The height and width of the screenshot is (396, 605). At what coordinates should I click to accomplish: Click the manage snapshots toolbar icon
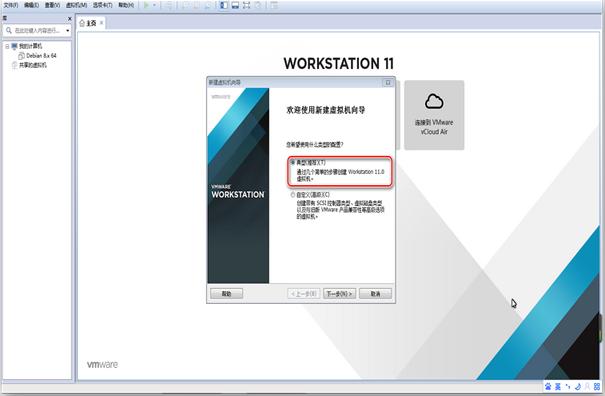tap(208, 5)
